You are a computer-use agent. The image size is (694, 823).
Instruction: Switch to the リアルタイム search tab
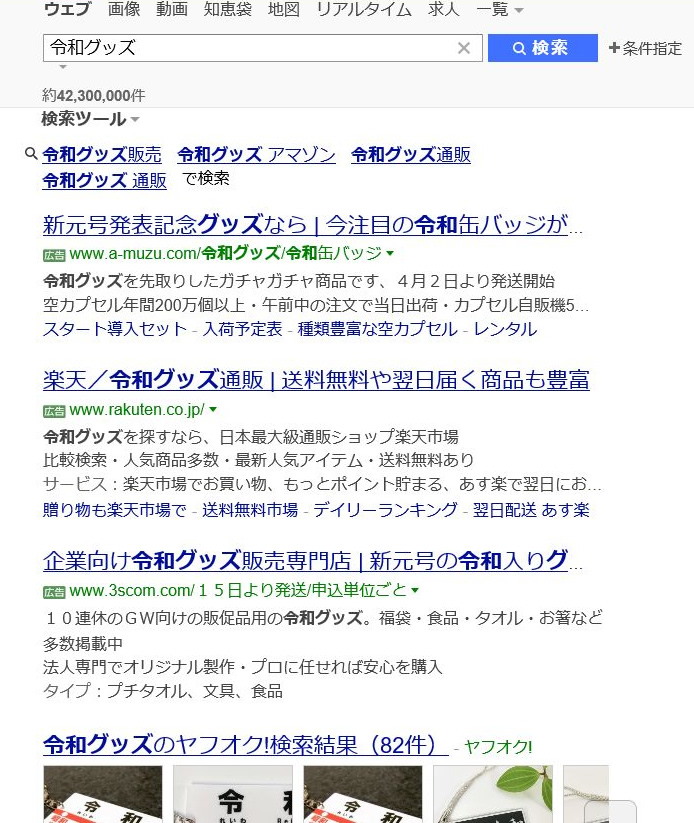tap(363, 10)
